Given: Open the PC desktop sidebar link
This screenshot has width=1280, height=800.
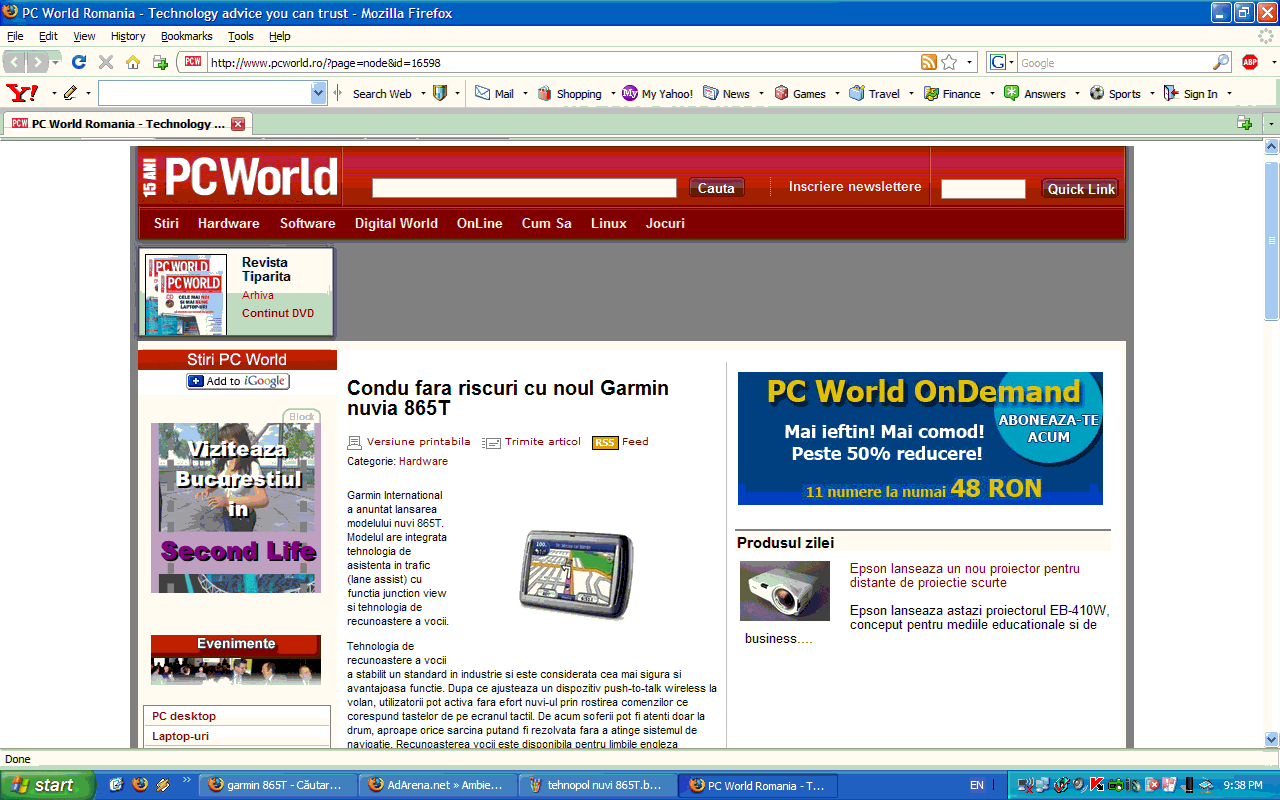Looking at the screenshot, I should pos(184,716).
